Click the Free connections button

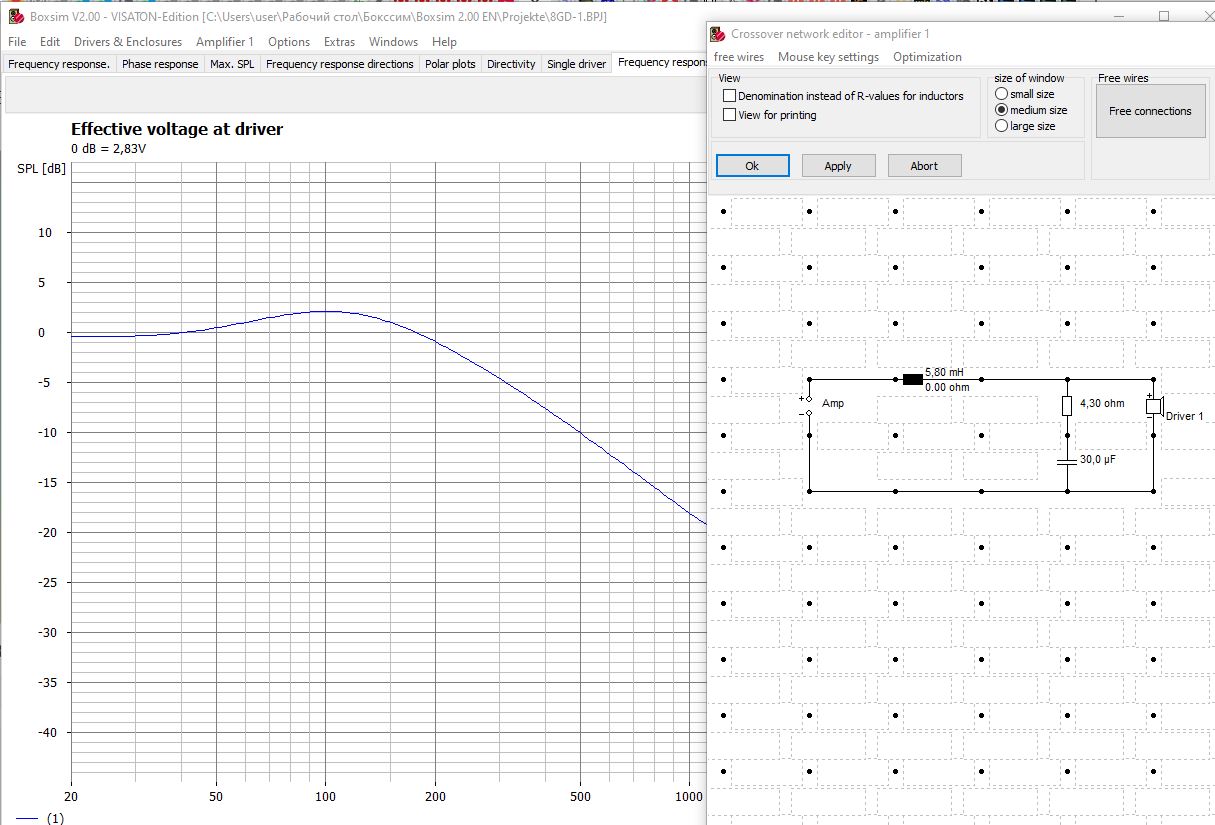1150,111
